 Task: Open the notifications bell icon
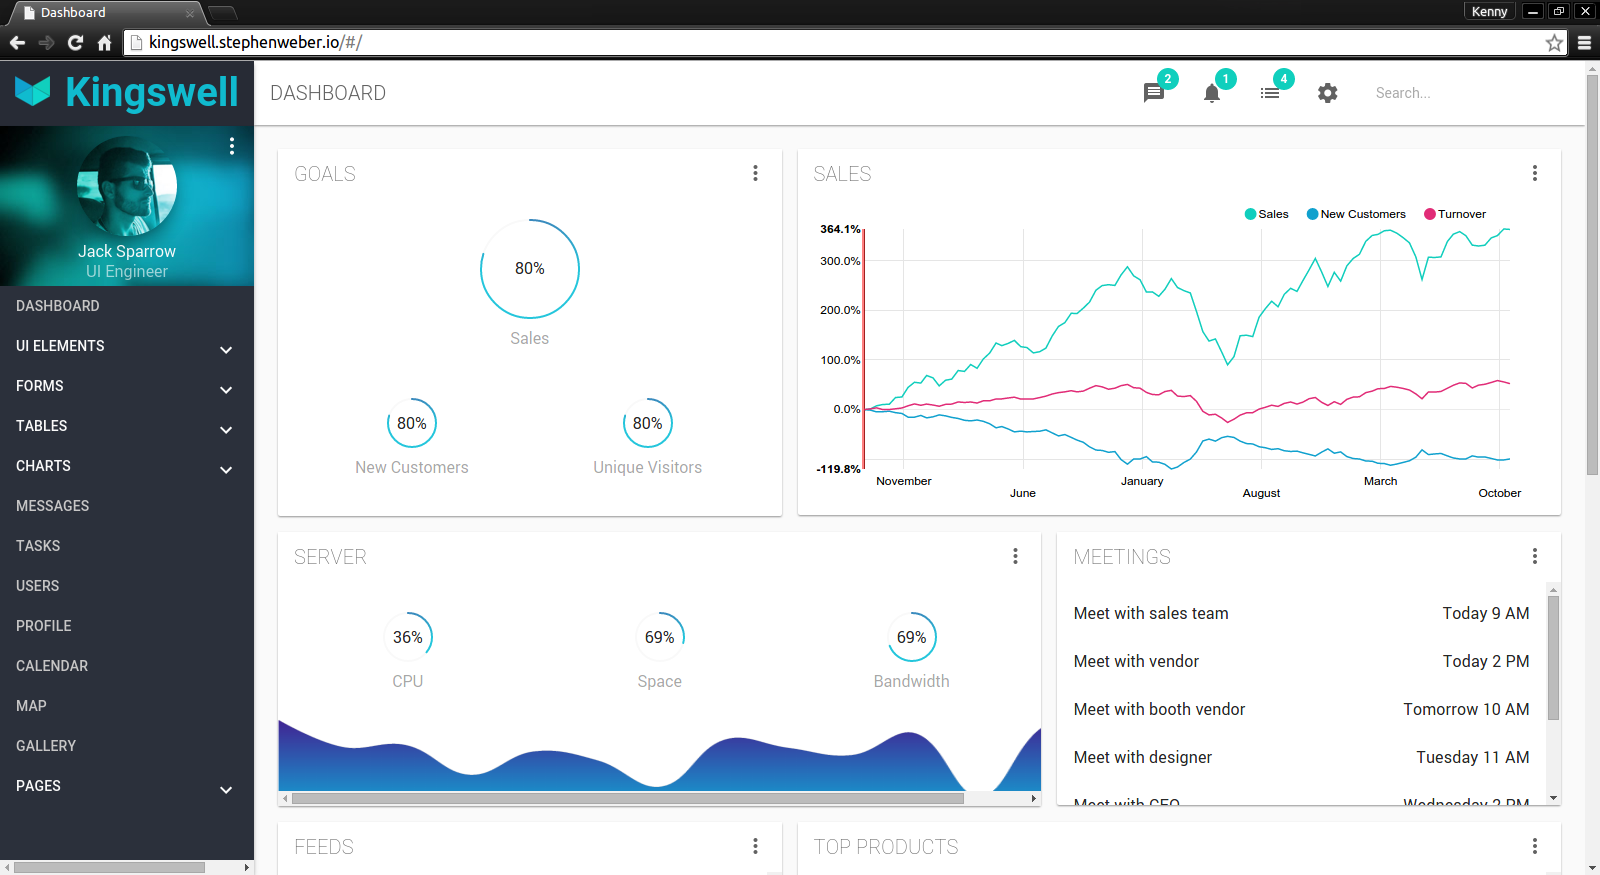1212,93
